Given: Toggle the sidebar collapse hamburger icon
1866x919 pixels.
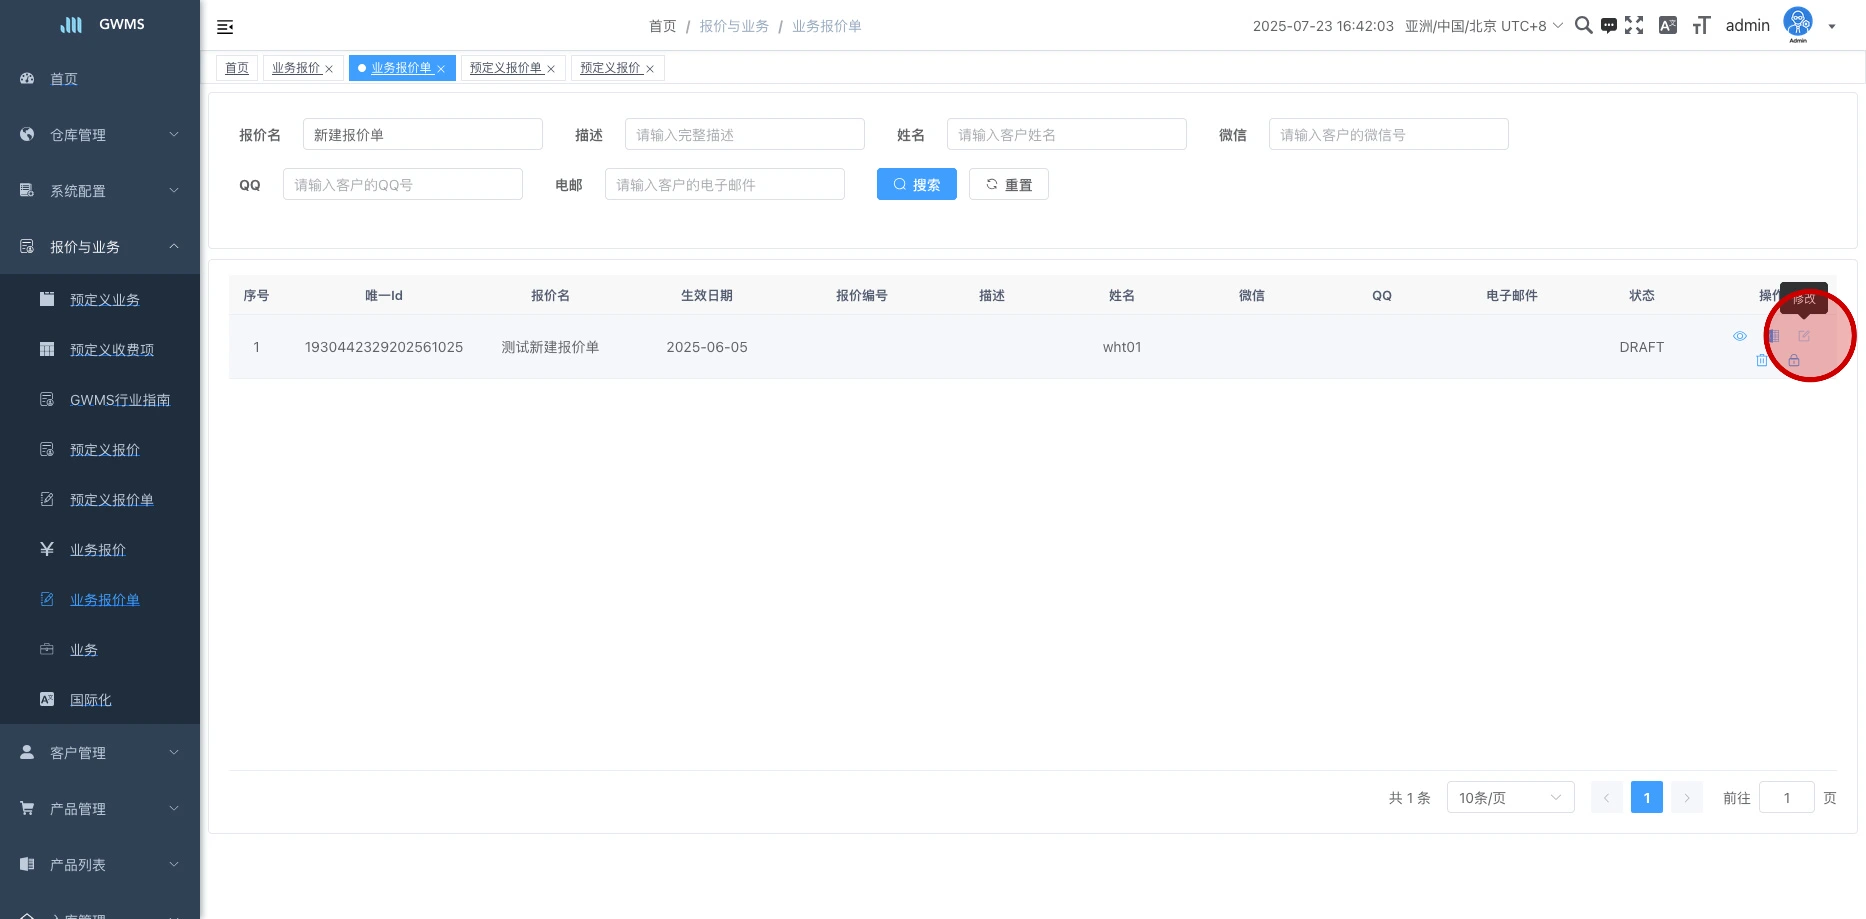Looking at the screenshot, I should 225,27.
